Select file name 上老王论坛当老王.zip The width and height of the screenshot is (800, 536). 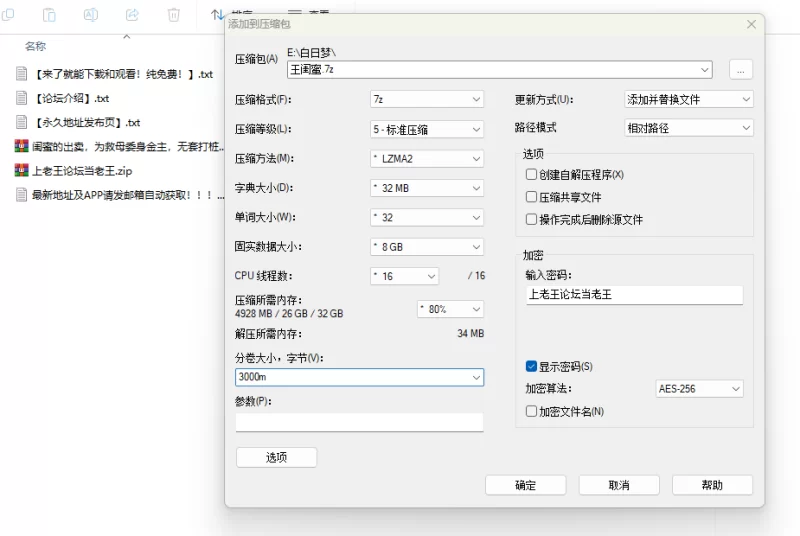coord(82,171)
